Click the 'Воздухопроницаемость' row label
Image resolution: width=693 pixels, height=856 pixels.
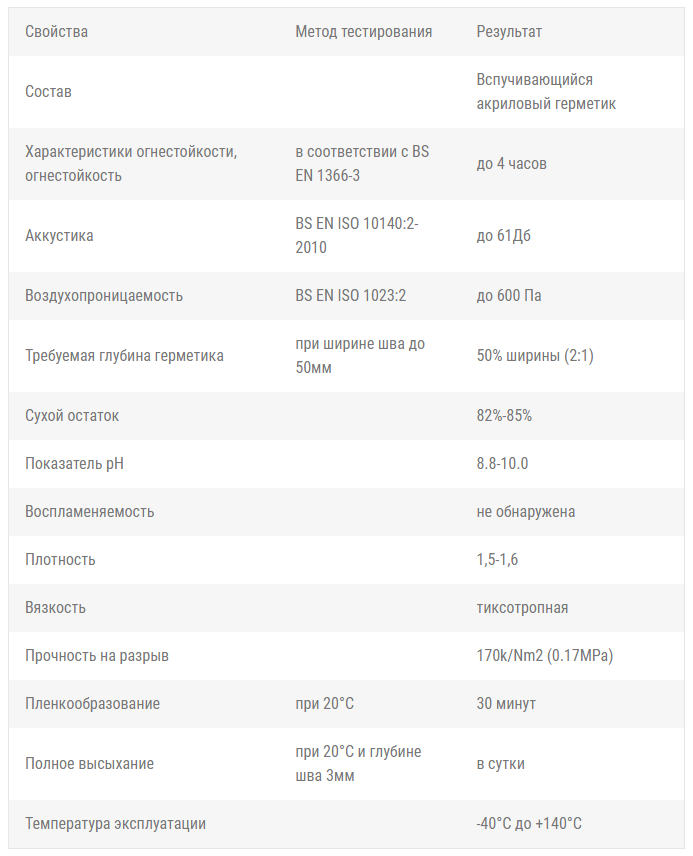tap(104, 295)
